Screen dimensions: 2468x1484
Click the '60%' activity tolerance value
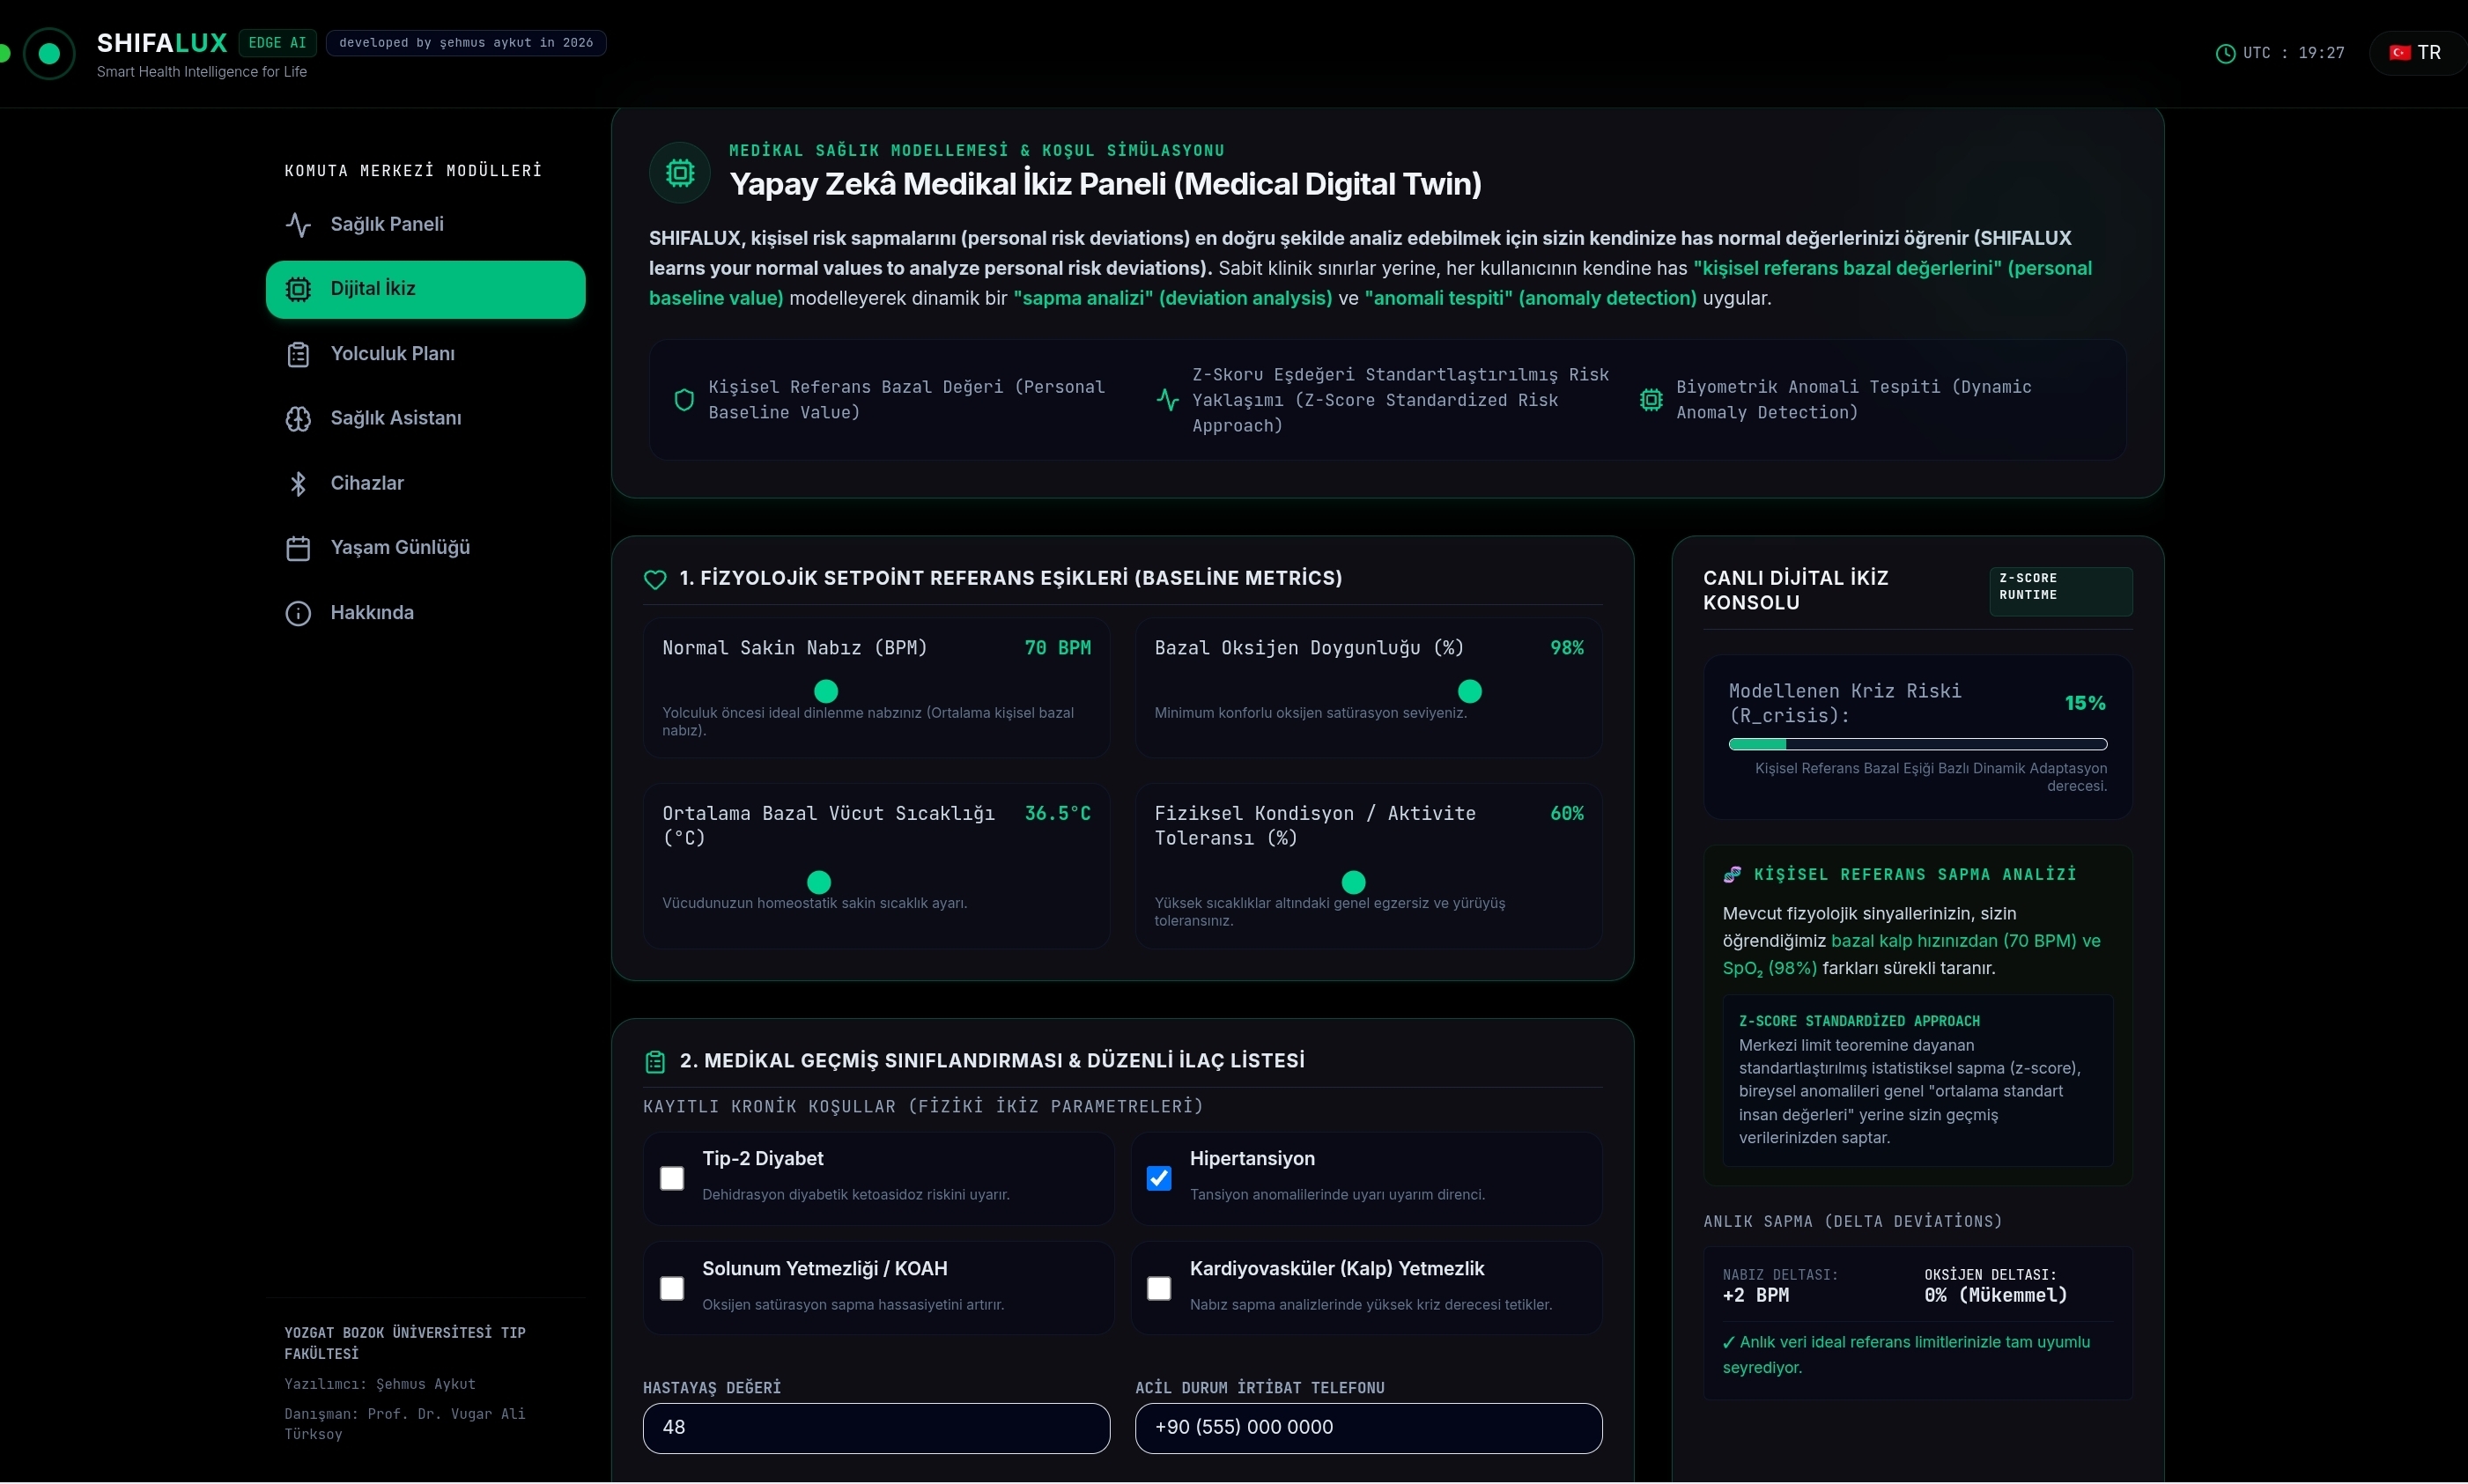(x=1566, y=814)
